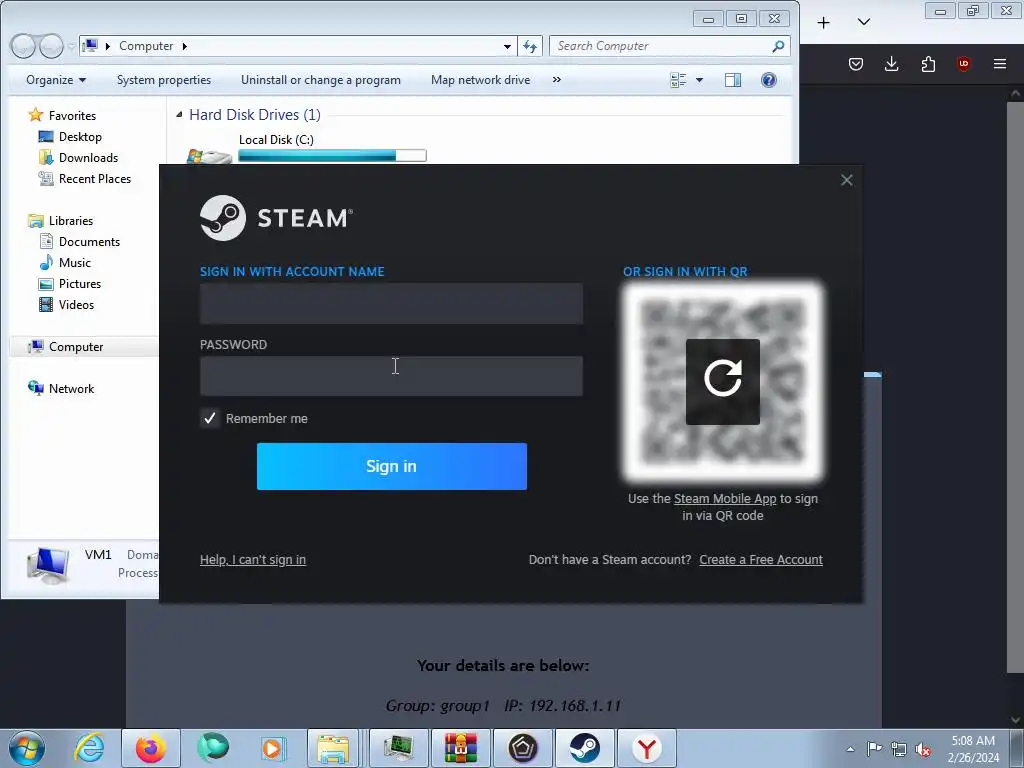Open Create a Free Account link

(761, 560)
